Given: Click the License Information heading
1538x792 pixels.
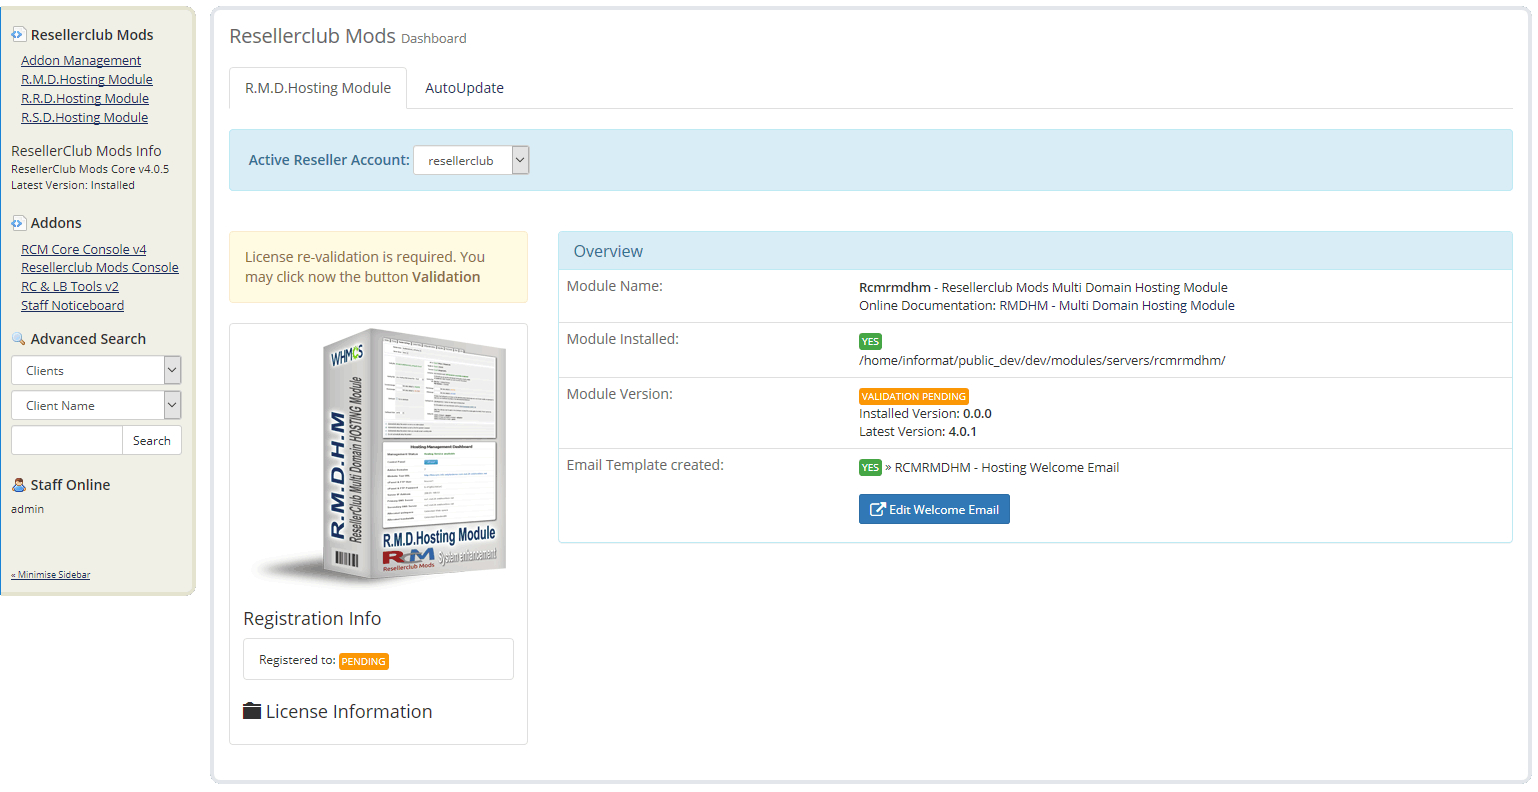Looking at the screenshot, I should pos(349,711).
